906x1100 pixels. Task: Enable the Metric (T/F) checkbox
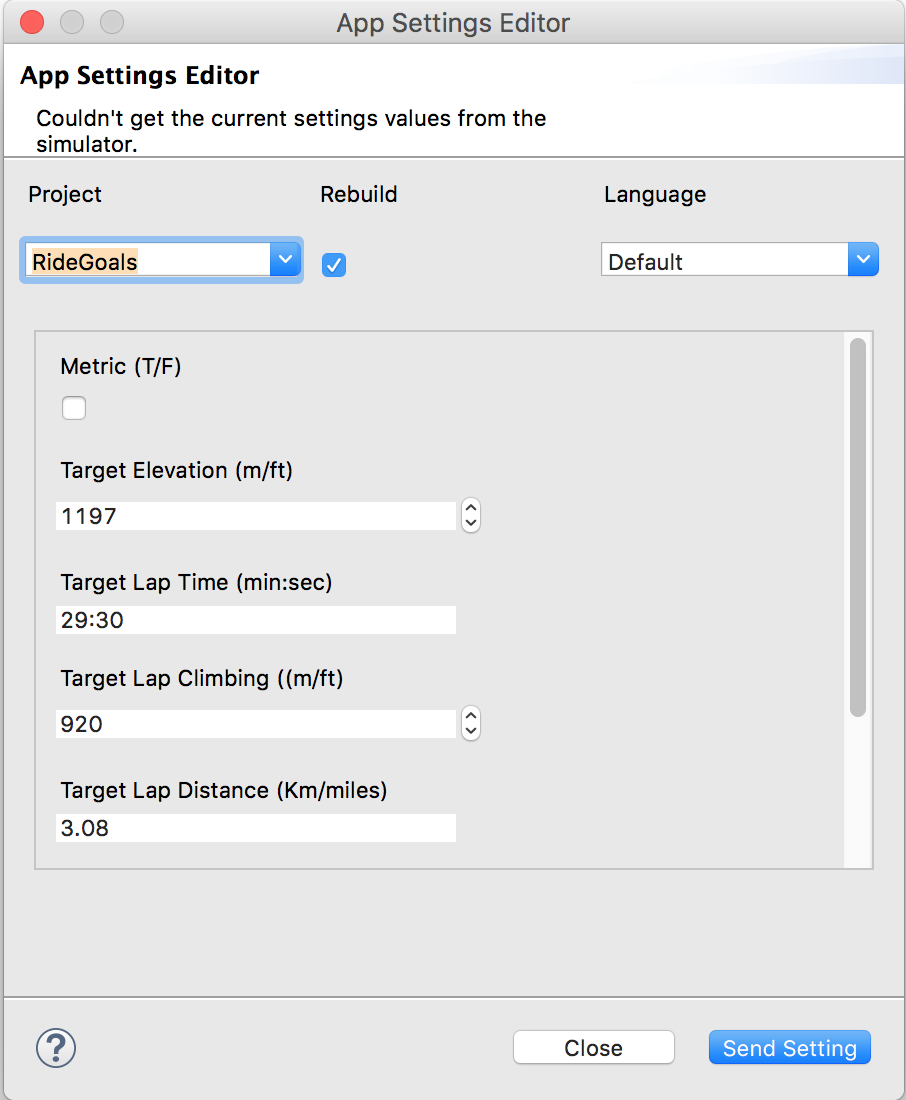(74, 408)
